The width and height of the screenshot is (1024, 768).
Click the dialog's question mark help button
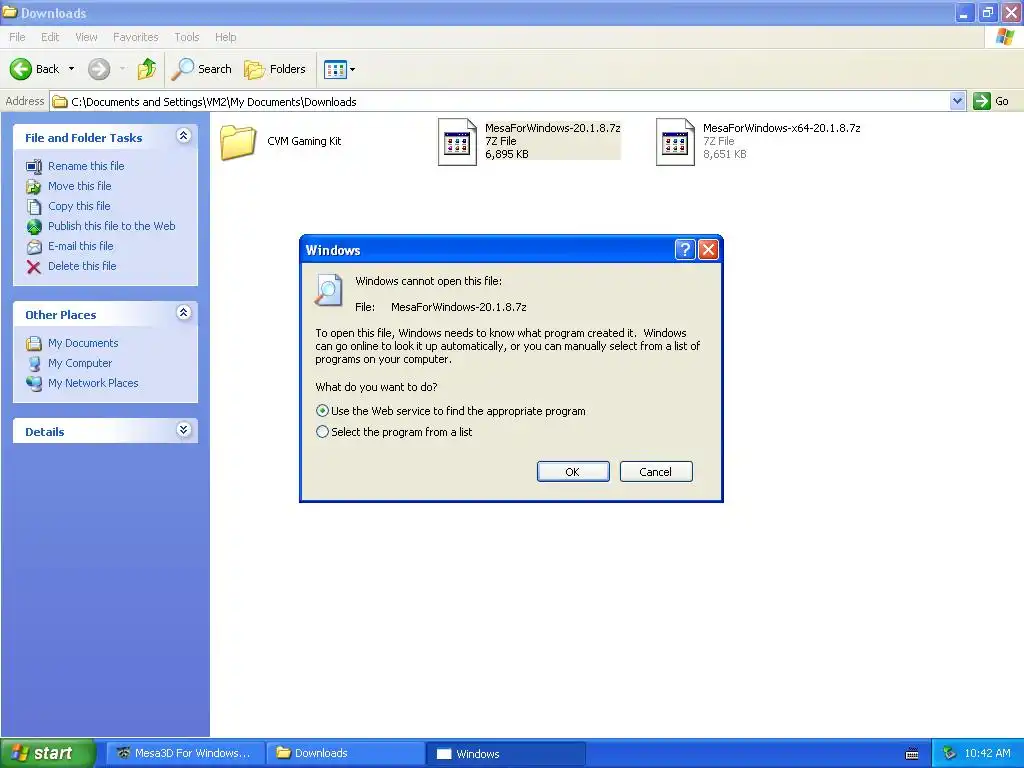pos(684,249)
